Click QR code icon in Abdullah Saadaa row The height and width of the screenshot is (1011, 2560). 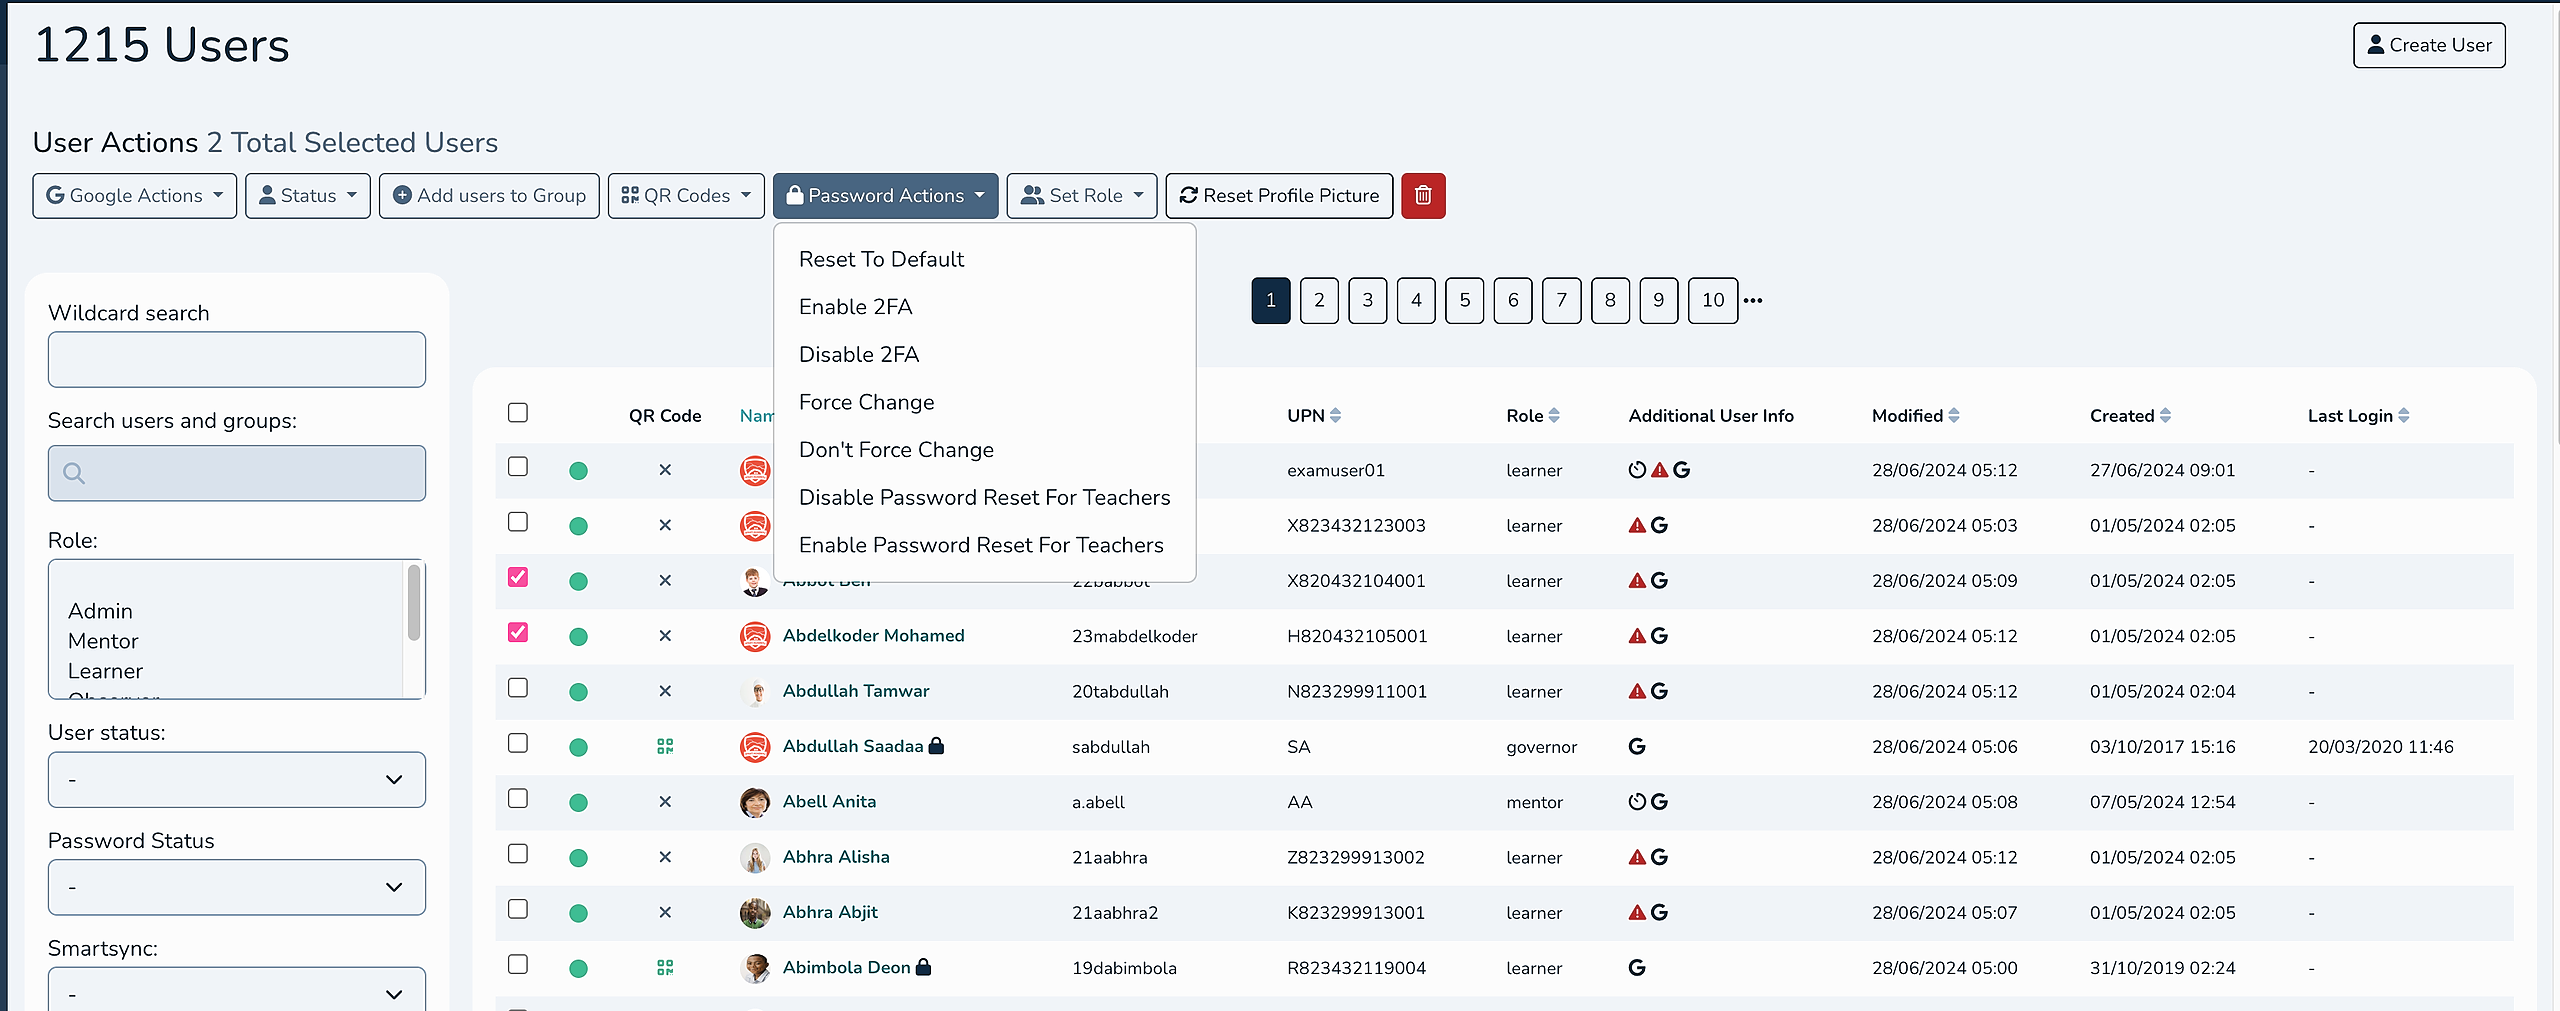pyautogui.click(x=665, y=746)
